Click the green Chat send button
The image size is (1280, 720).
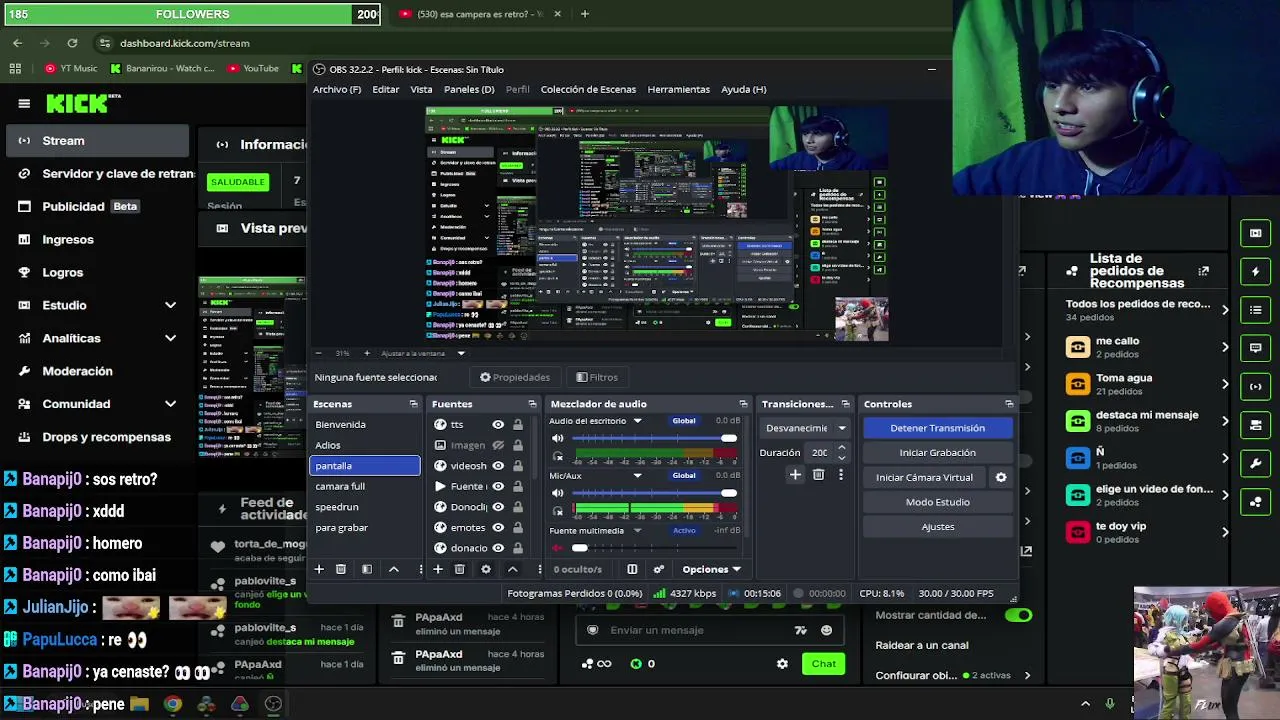[x=823, y=663]
